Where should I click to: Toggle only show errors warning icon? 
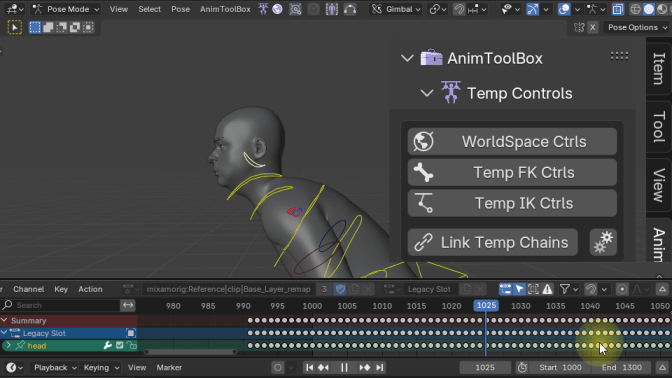[x=547, y=289]
